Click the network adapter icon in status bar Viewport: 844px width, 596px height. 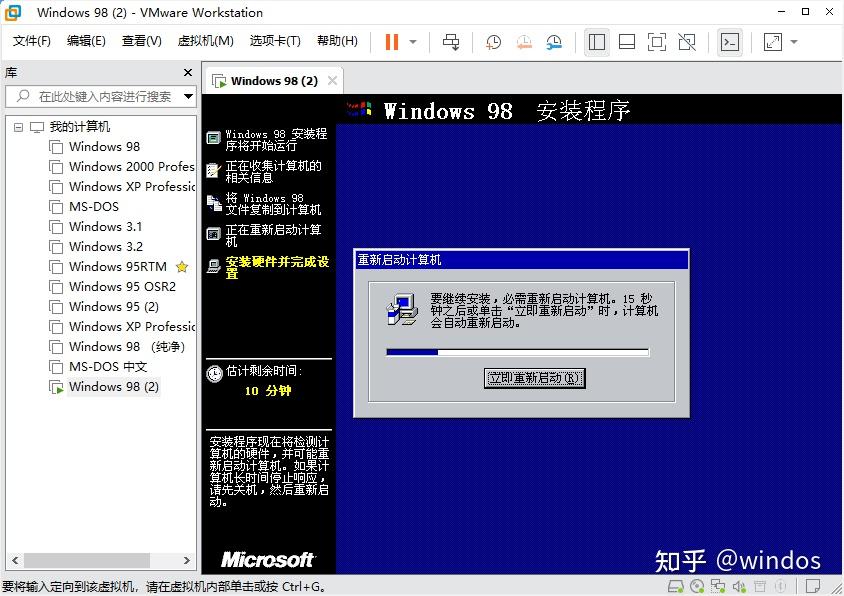(x=717, y=586)
